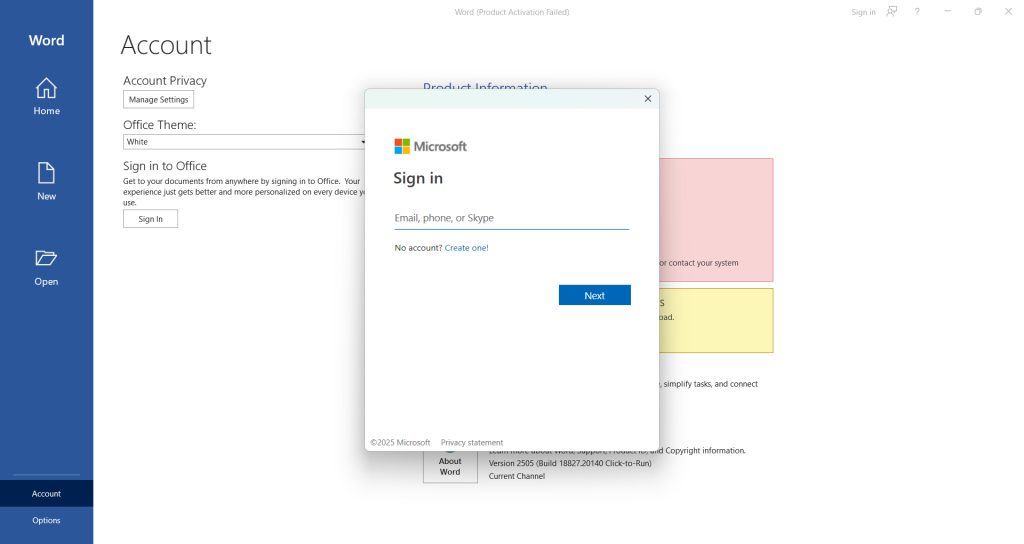This screenshot has height=544, width=1024.
Task: Open the Privacy statement link
Action: [472, 442]
